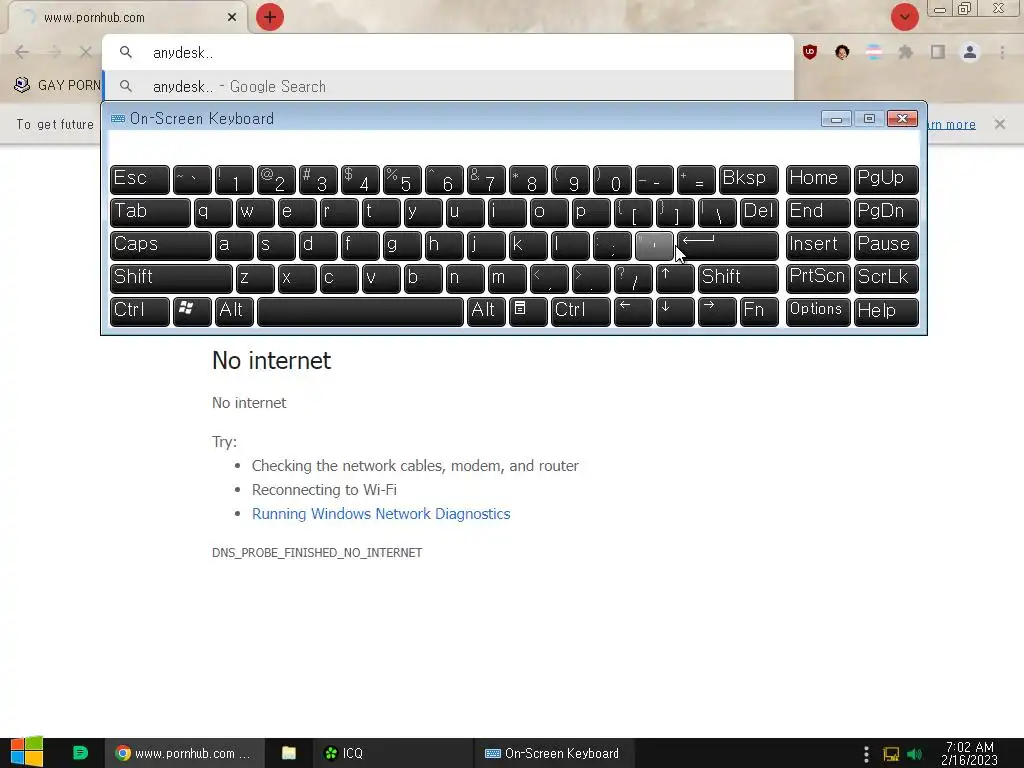Click the PgUp key

[886, 180]
